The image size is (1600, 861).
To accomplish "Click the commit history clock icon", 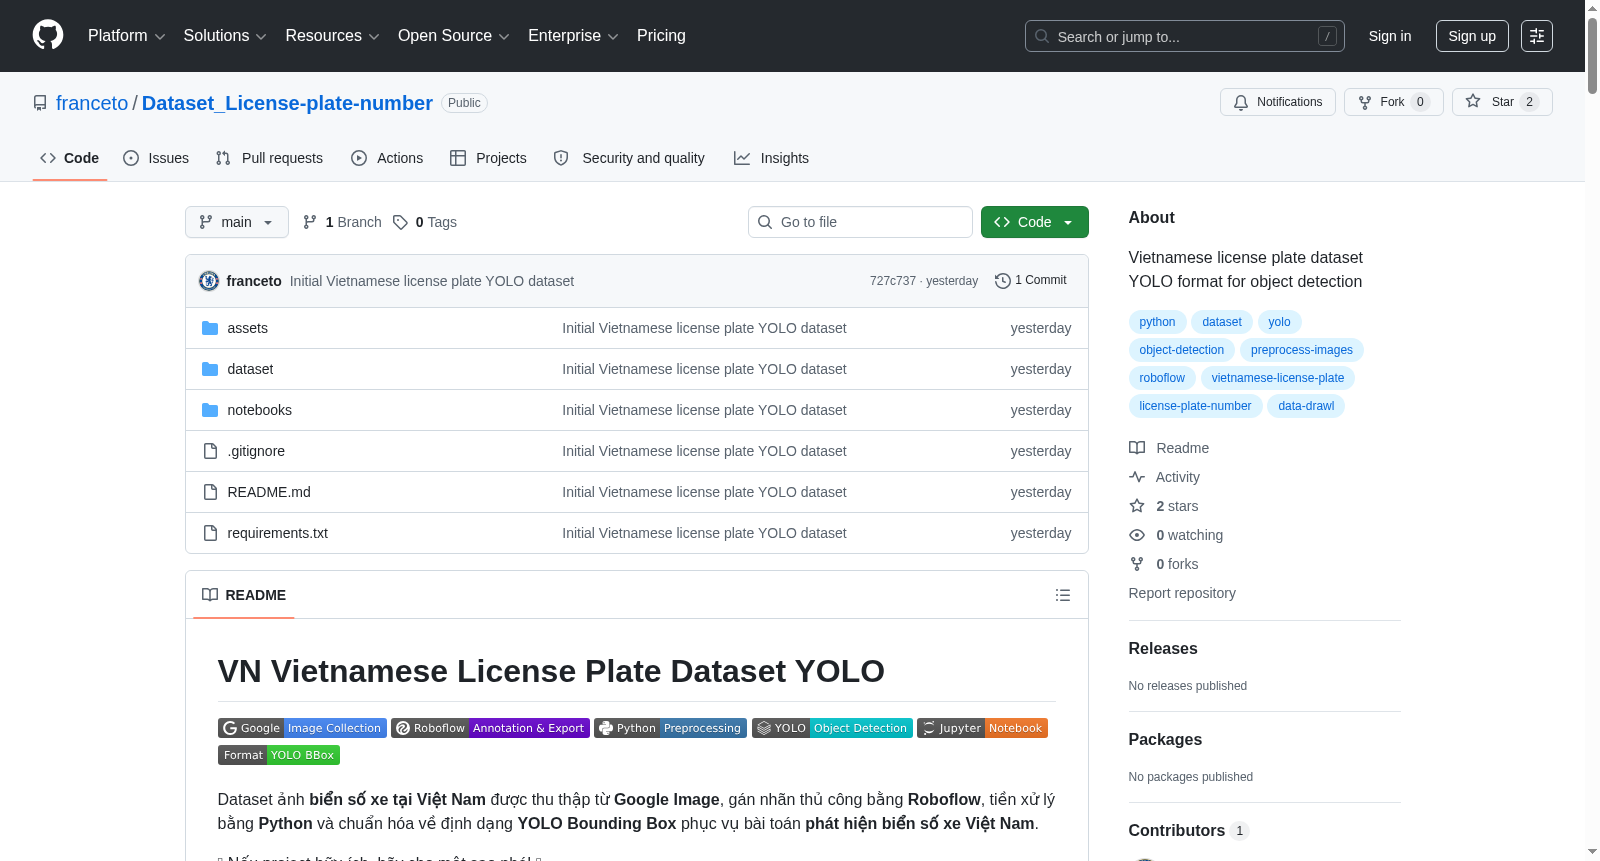I will pyautogui.click(x=1002, y=281).
